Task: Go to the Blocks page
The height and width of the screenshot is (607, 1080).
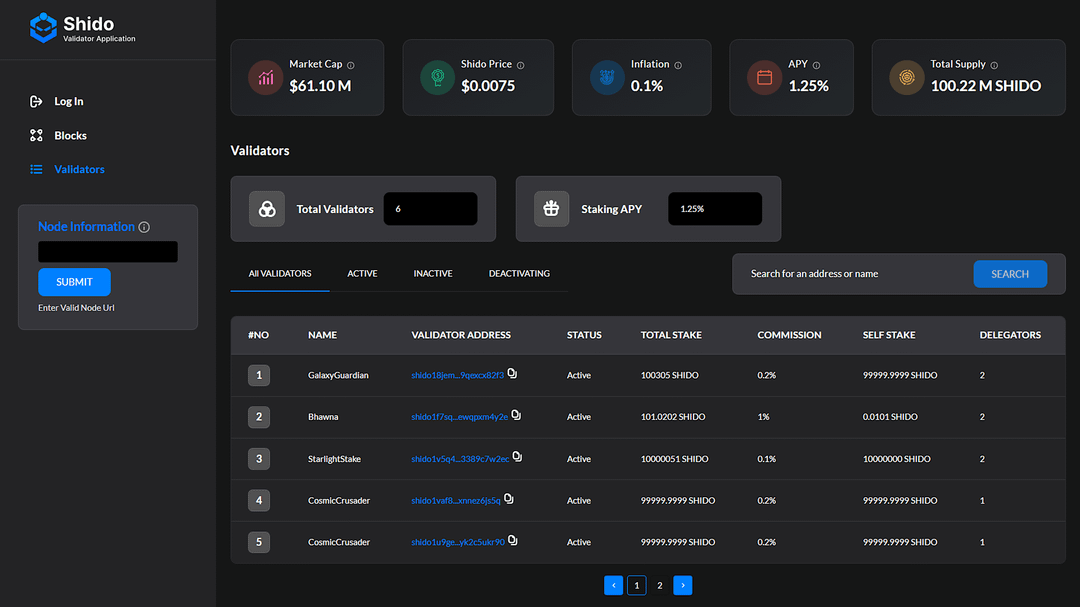Action: (70, 135)
